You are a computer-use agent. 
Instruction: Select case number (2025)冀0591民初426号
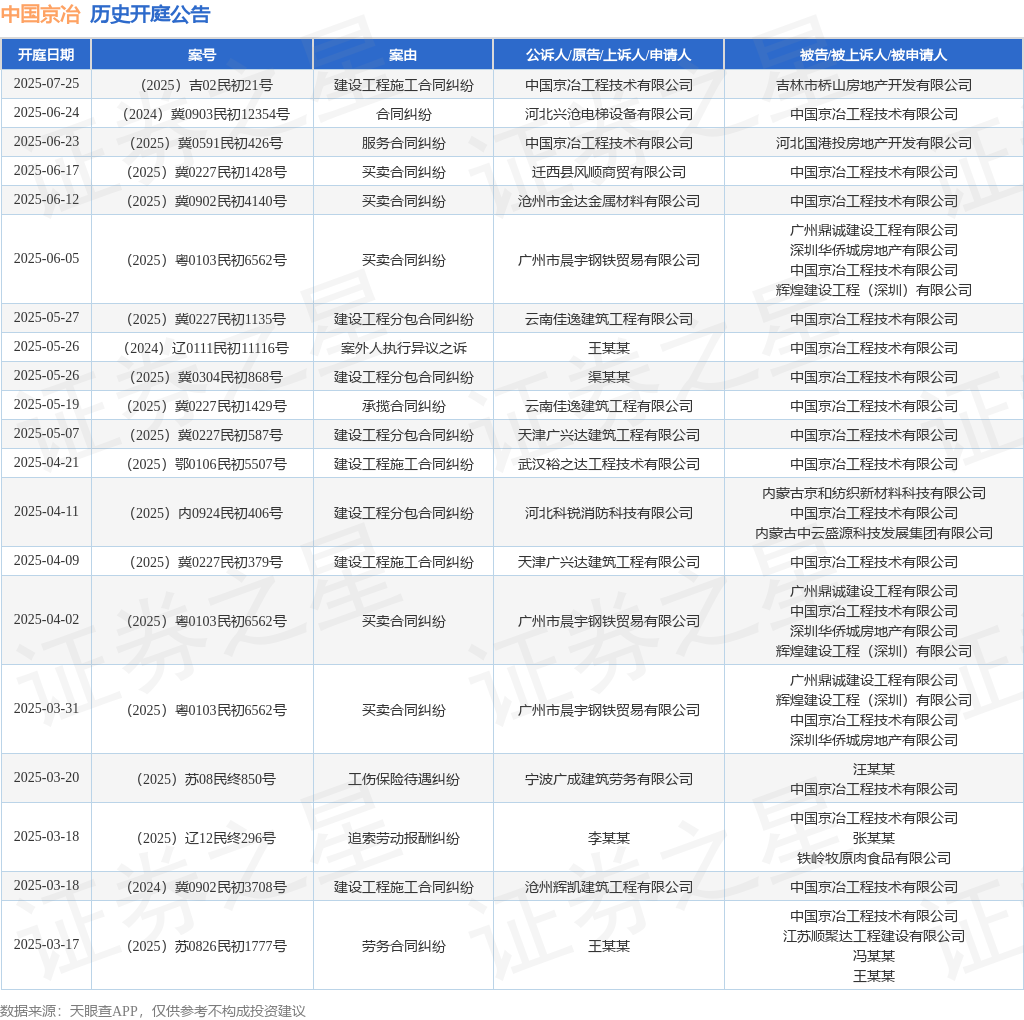coord(206,143)
